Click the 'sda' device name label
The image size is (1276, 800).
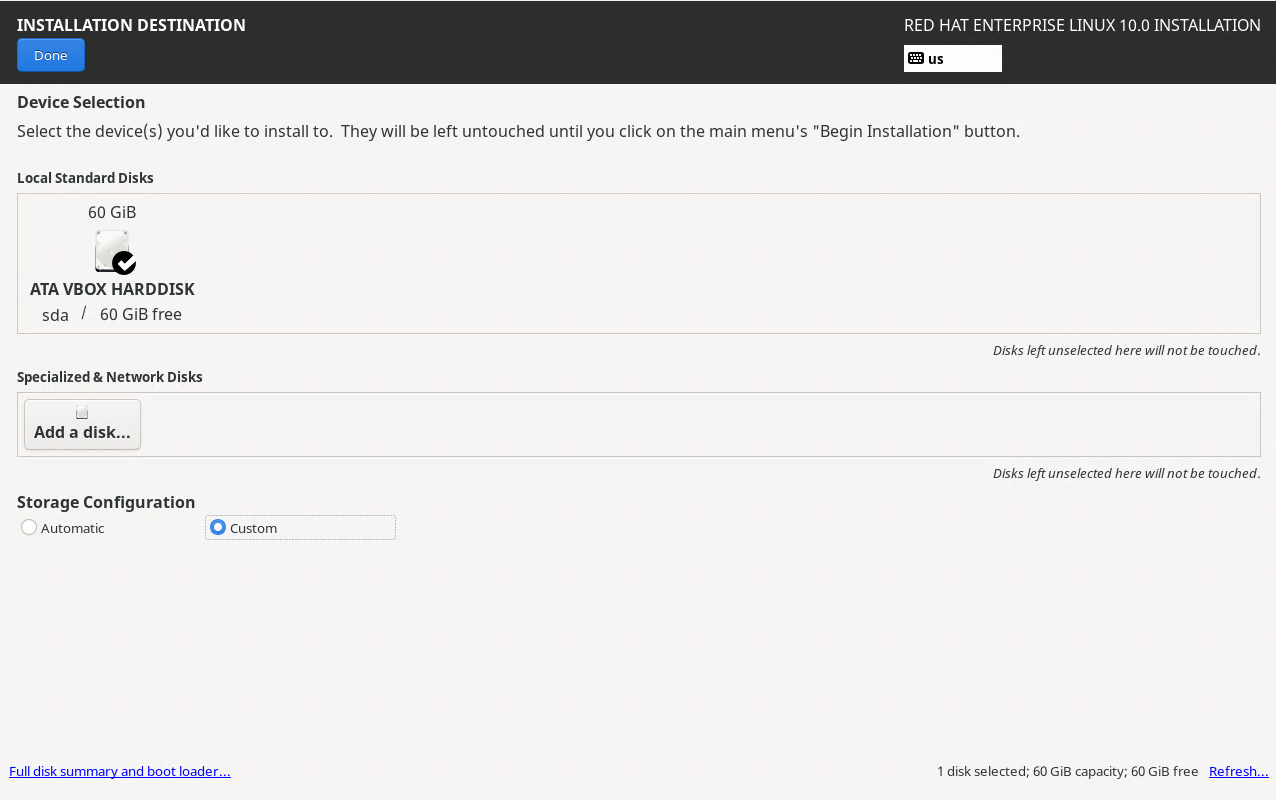pos(55,315)
